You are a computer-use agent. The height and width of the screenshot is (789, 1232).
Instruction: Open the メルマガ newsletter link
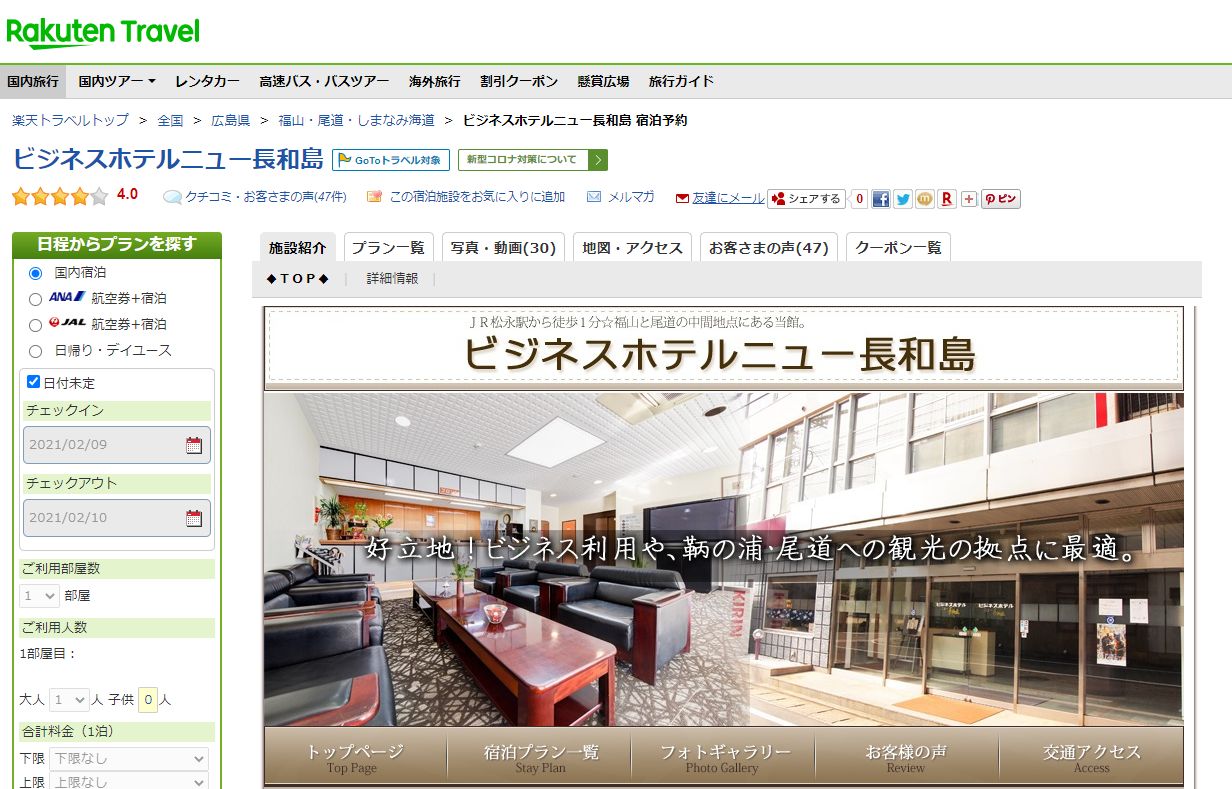pos(631,197)
